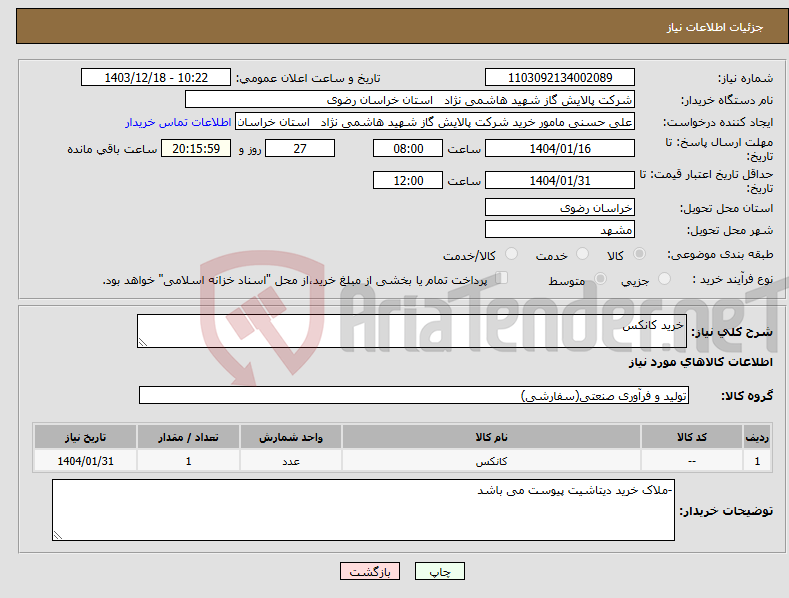Select the خدمت radio button

pyautogui.click(x=582, y=254)
